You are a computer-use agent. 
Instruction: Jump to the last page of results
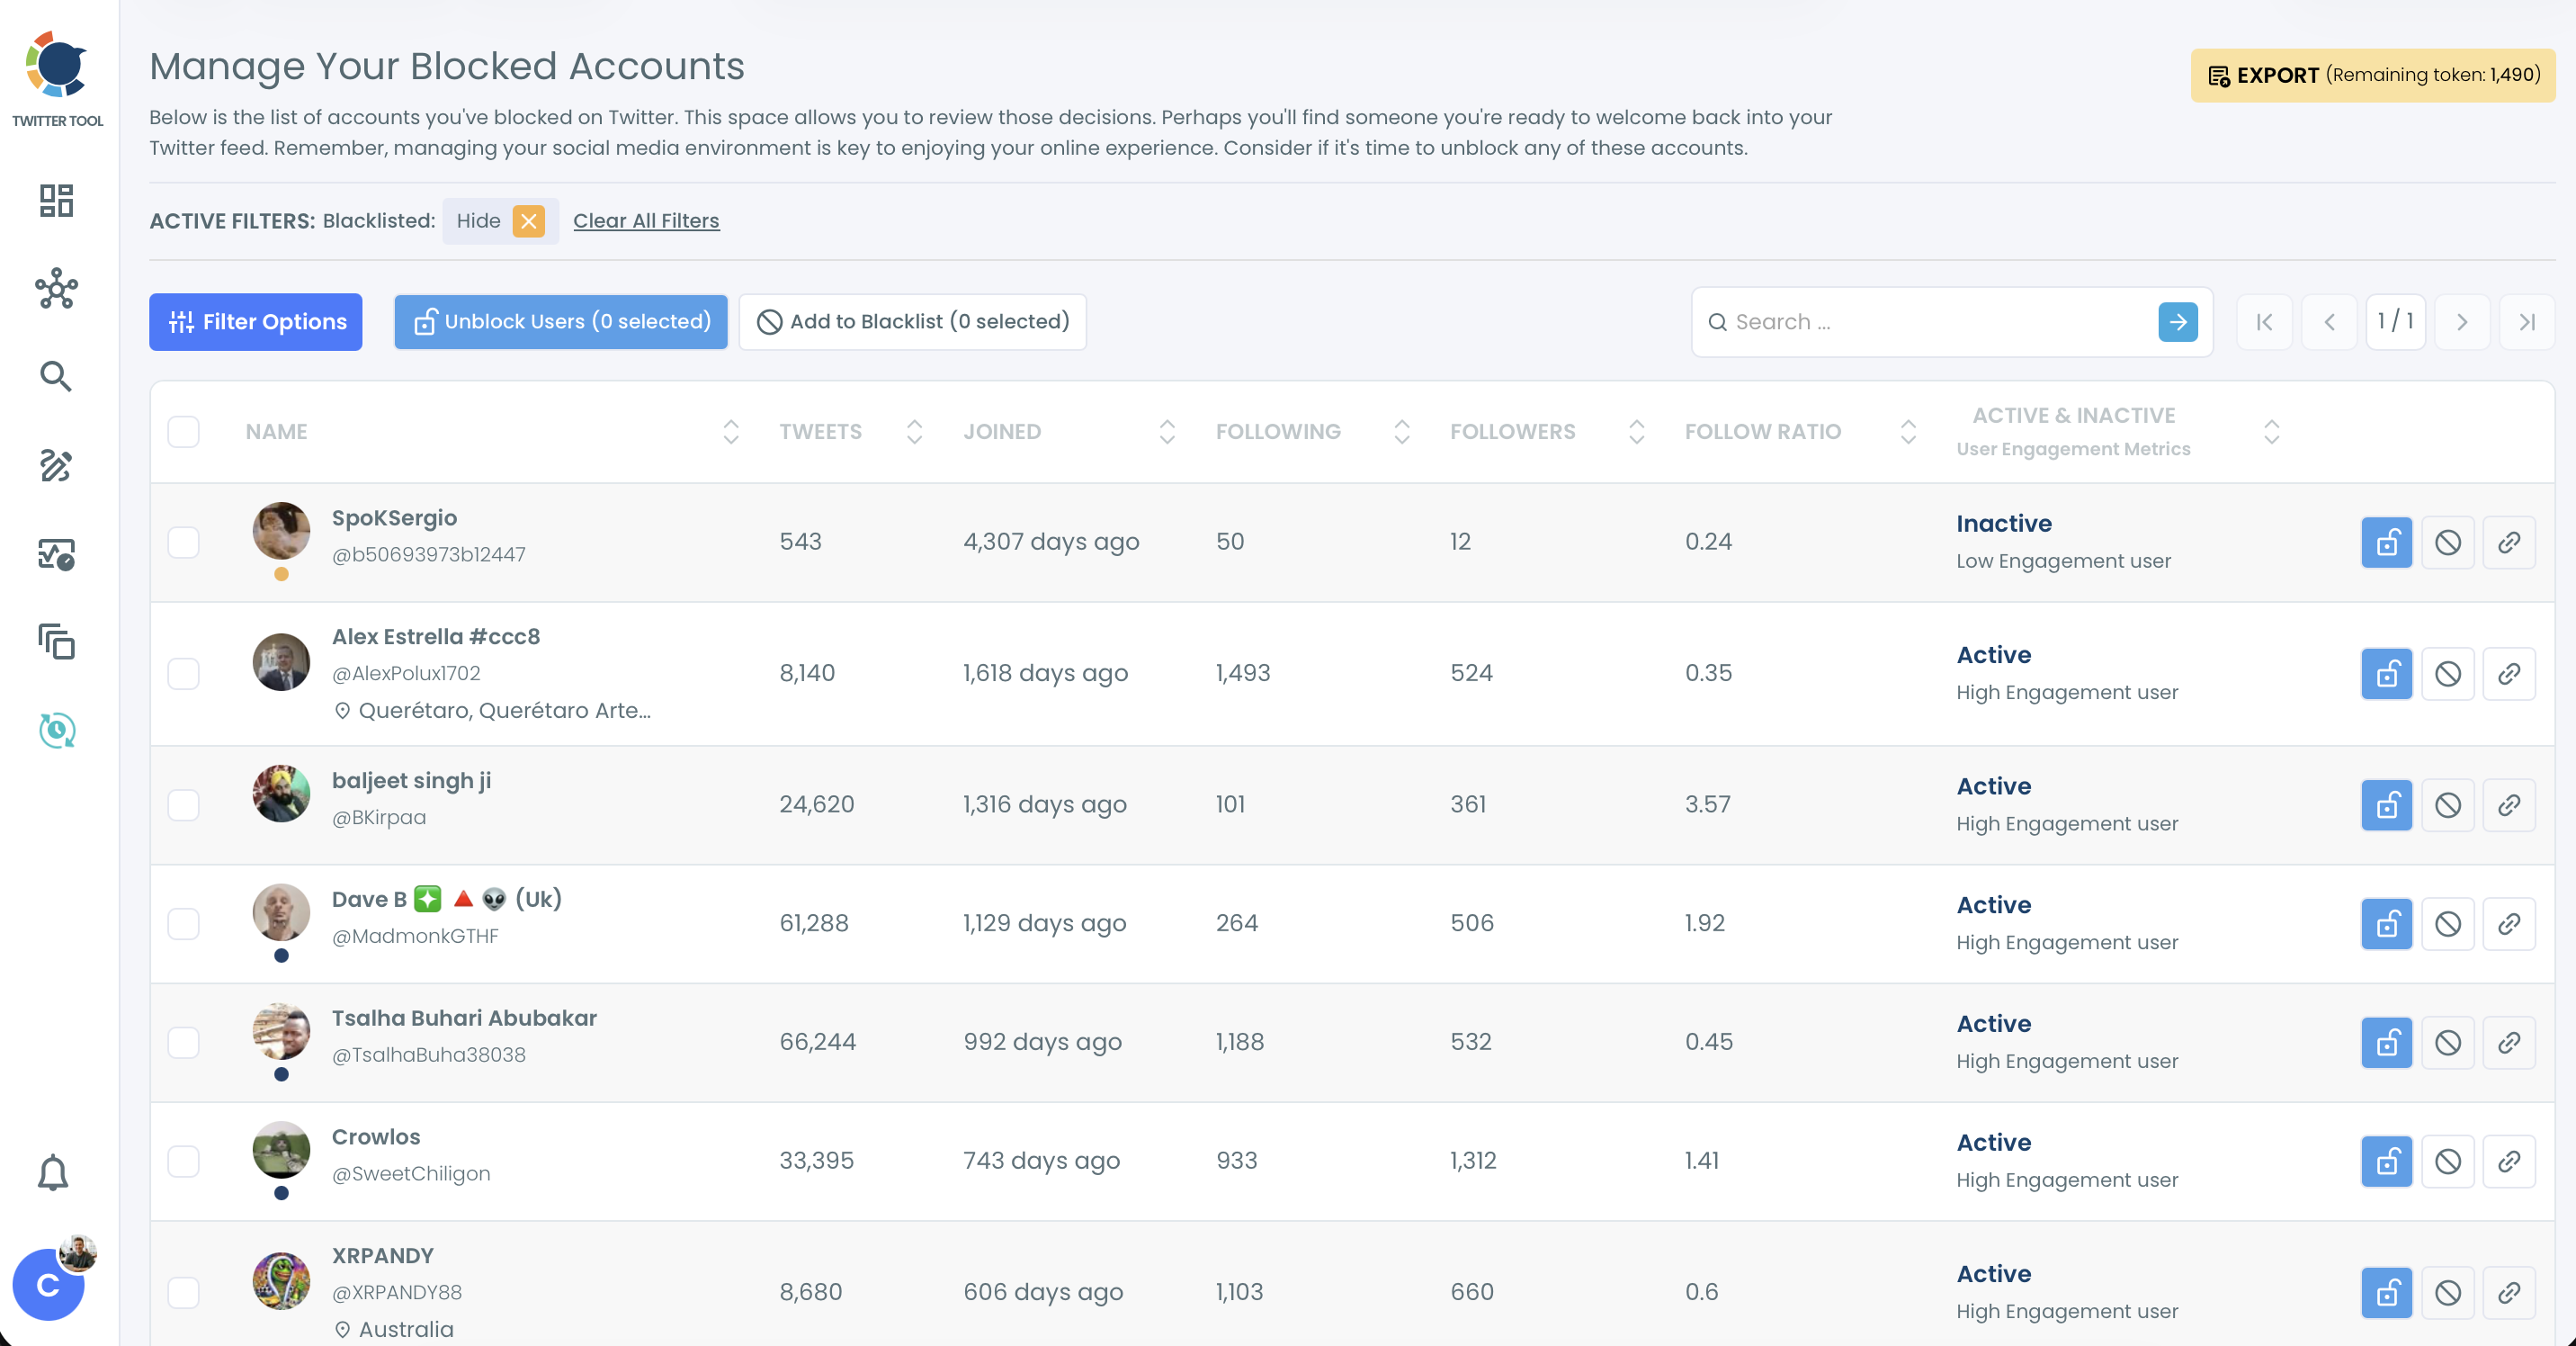click(2527, 322)
